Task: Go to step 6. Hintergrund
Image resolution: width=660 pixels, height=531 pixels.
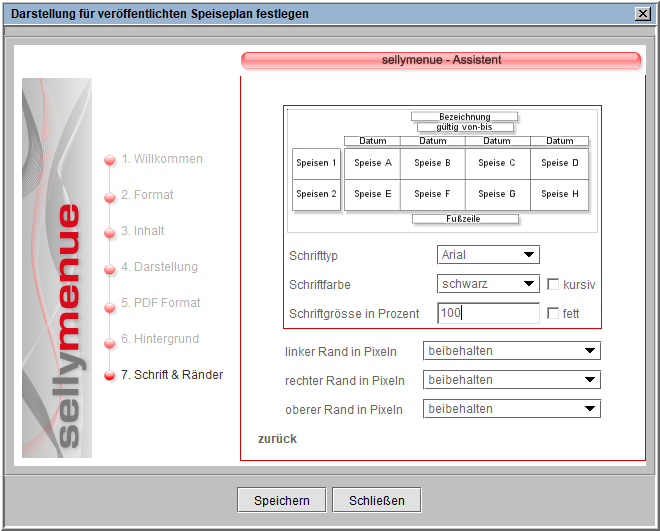Action: [160, 339]
